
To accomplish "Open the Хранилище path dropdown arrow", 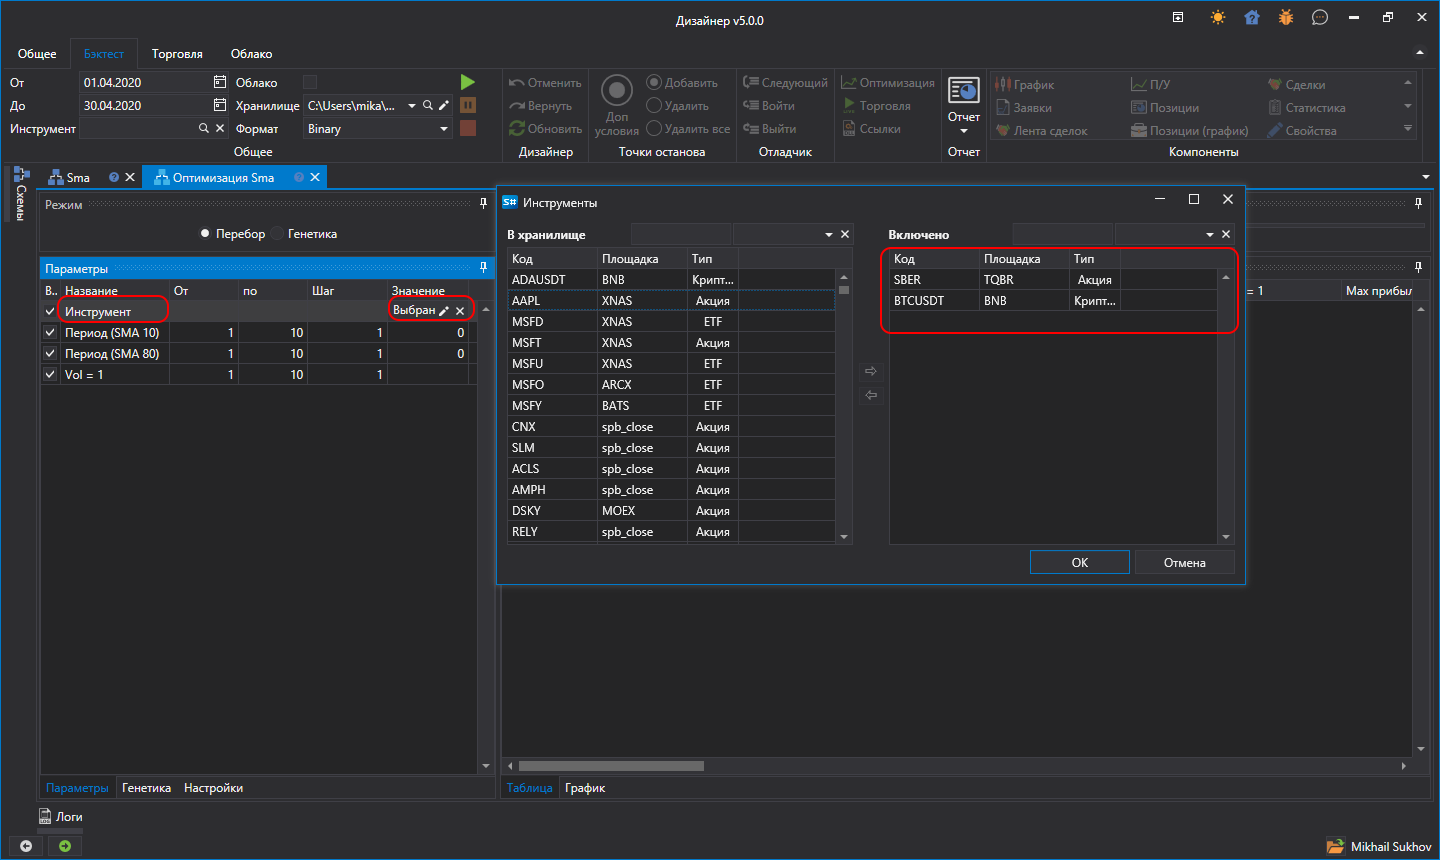I will [412, 105].
